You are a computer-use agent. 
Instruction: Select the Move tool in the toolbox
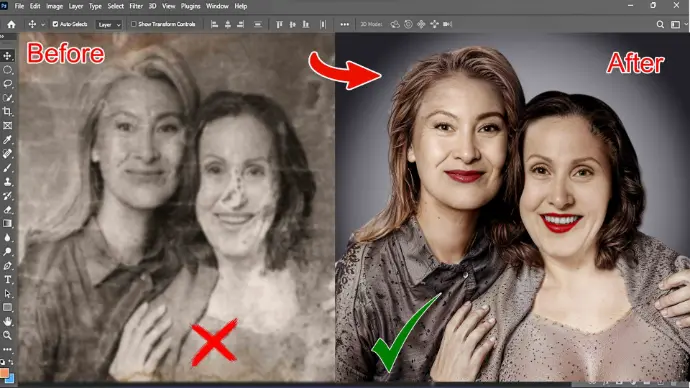7,56
